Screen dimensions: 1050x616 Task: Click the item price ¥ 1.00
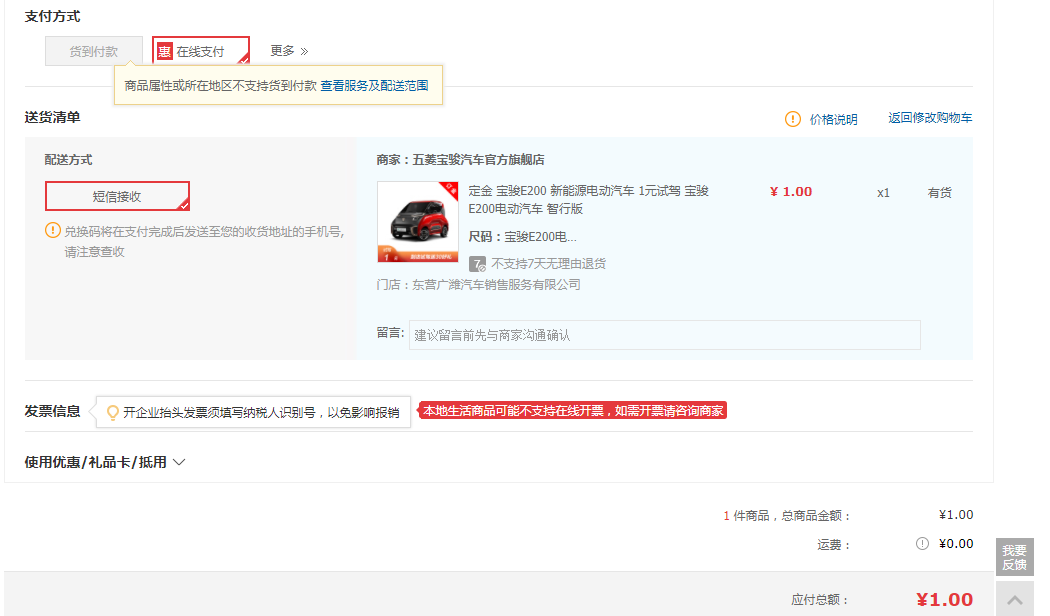coord(791,191)
